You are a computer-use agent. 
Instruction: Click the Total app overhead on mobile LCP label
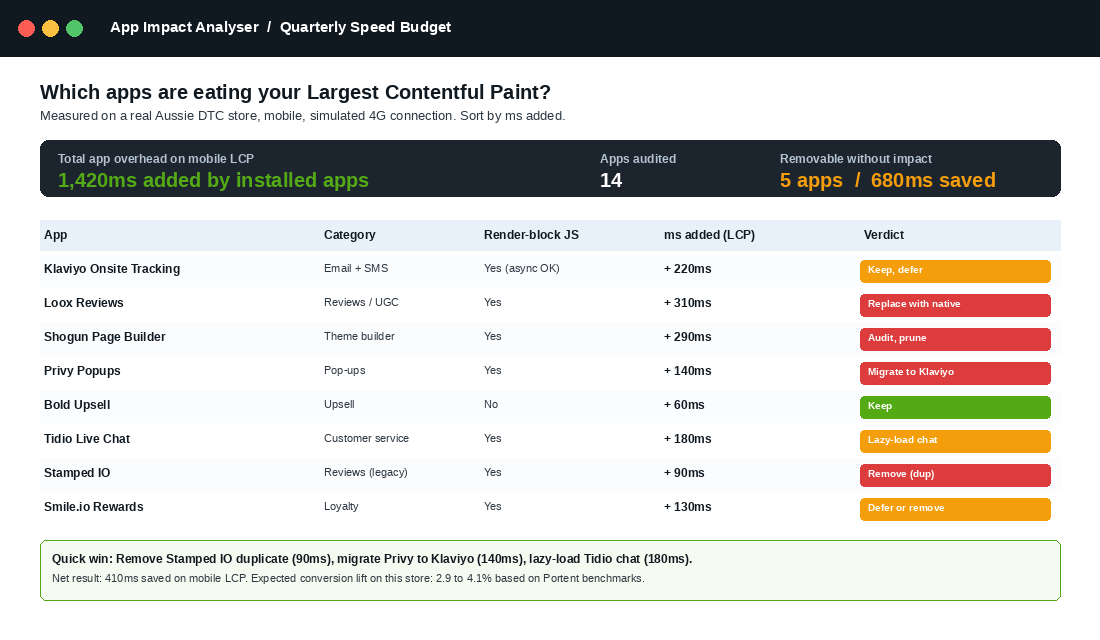156,159
